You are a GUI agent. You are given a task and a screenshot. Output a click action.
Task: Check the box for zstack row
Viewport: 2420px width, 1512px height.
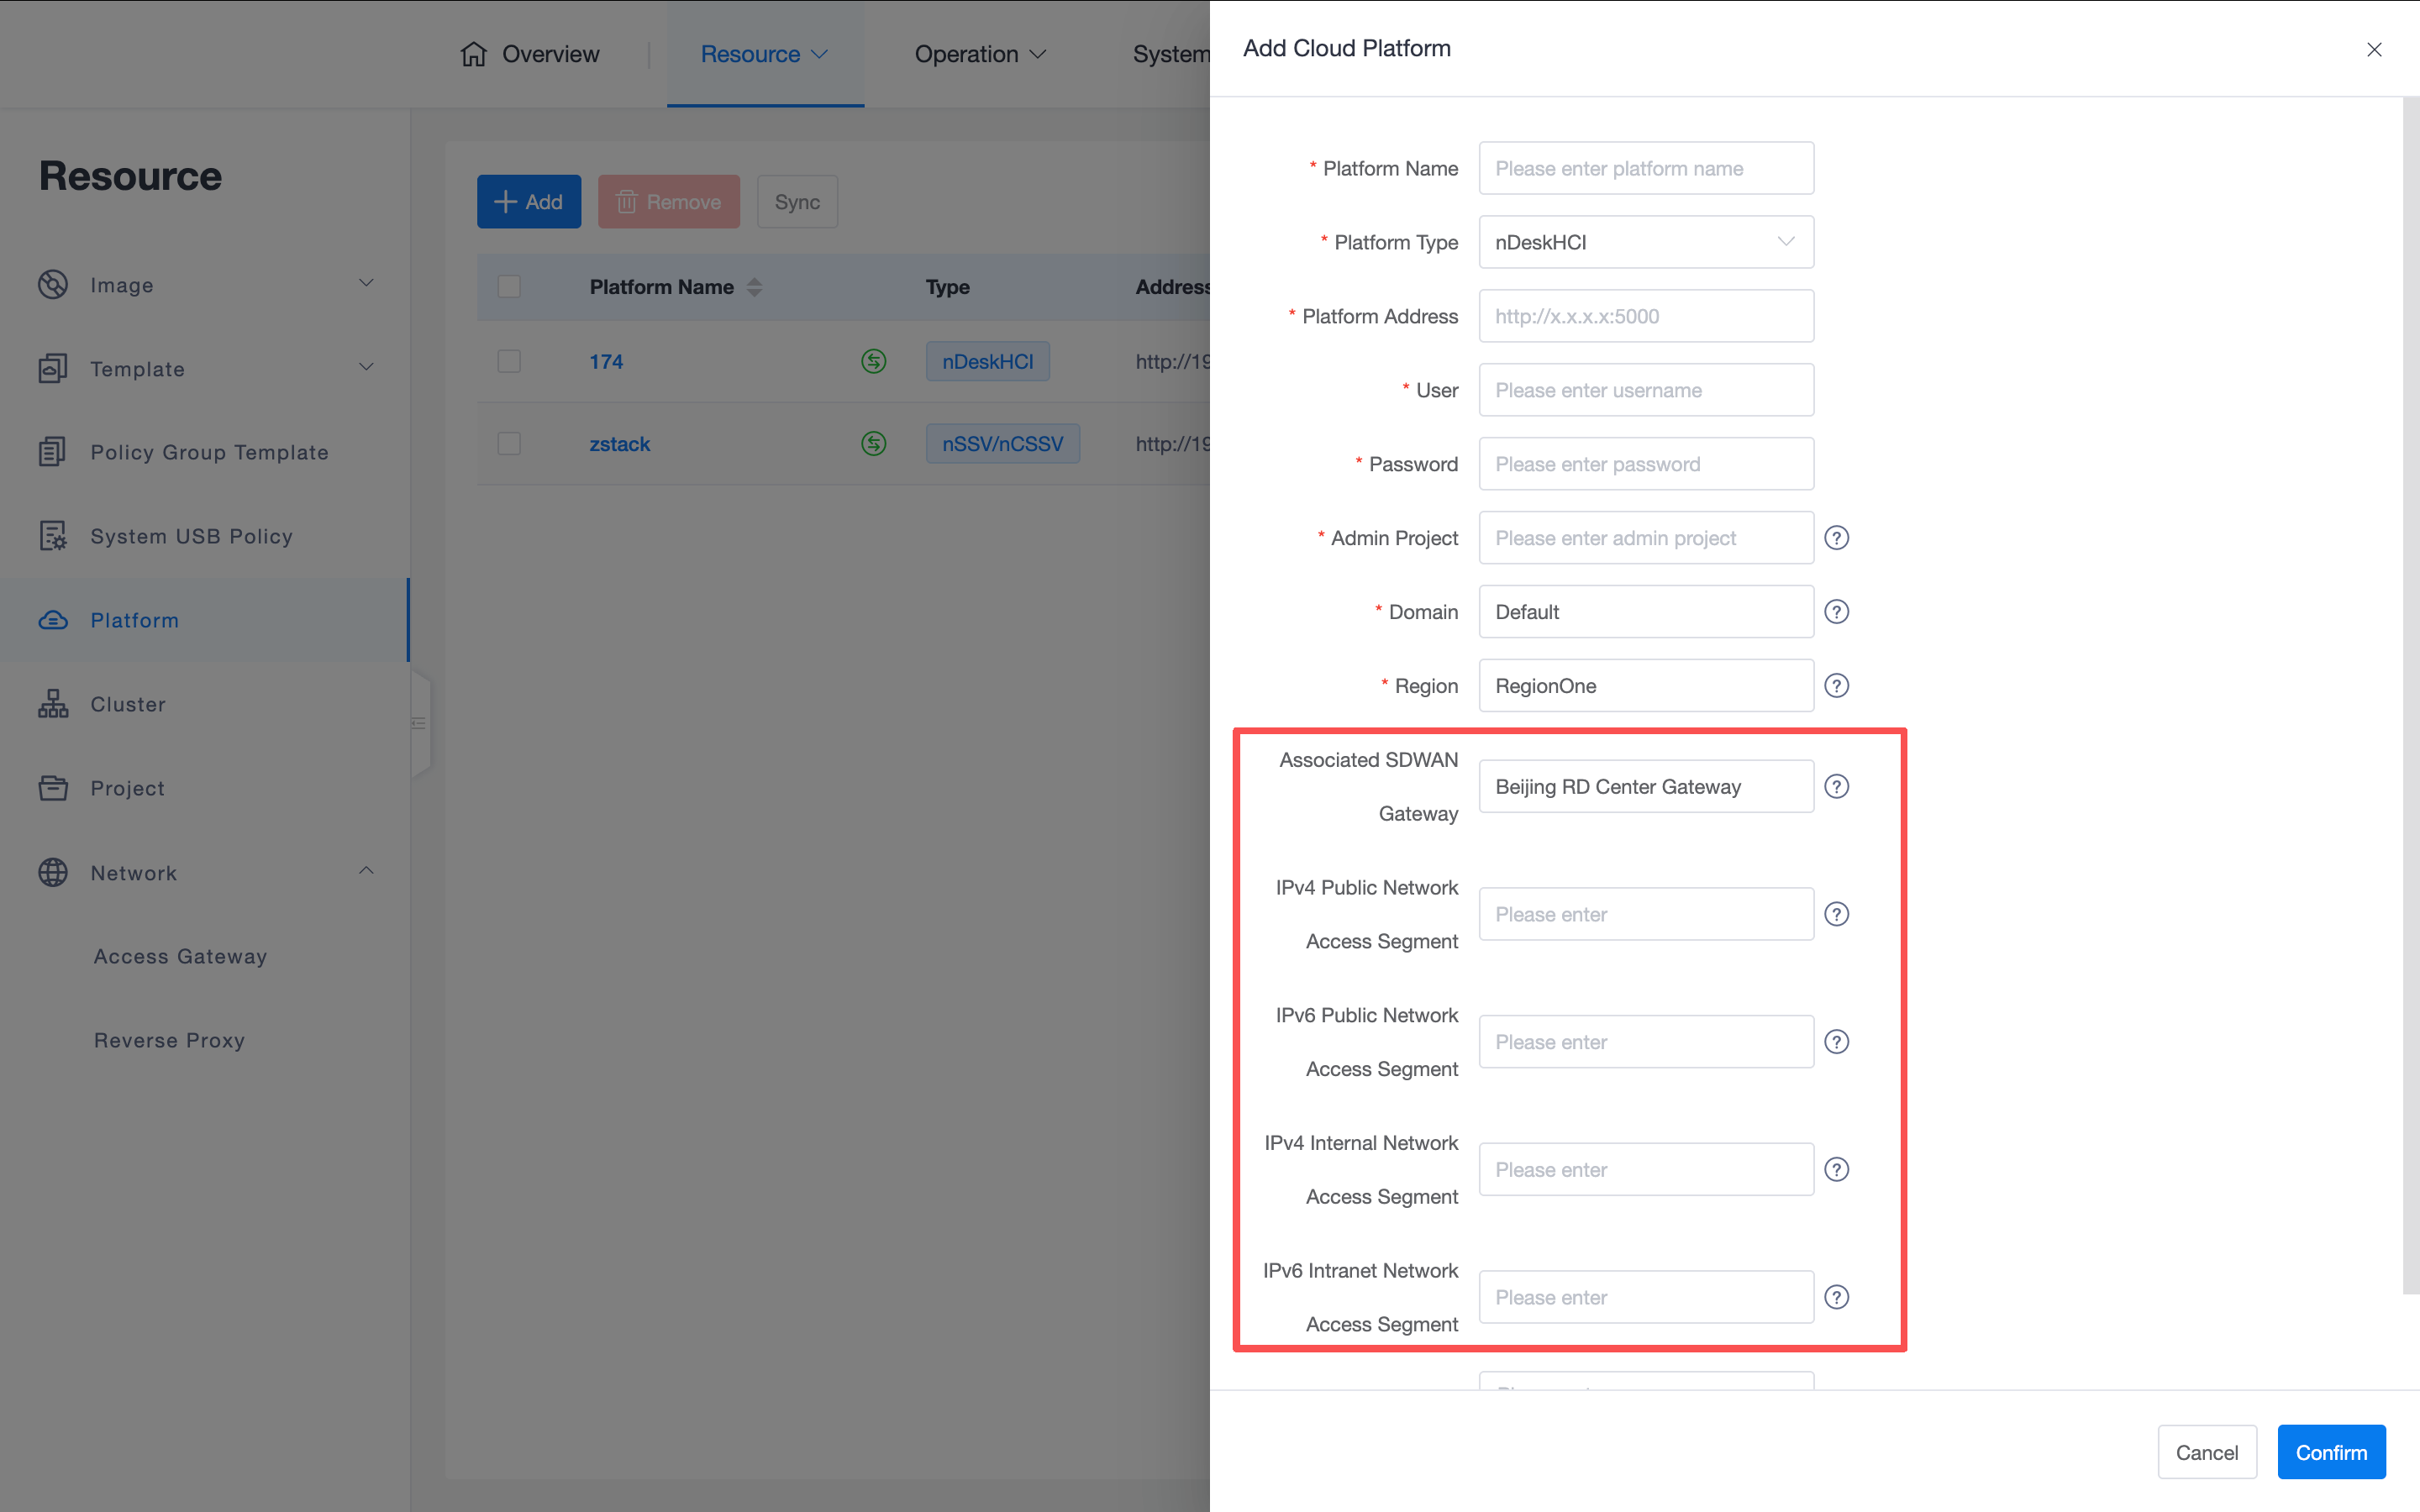(x=509, y=444)
